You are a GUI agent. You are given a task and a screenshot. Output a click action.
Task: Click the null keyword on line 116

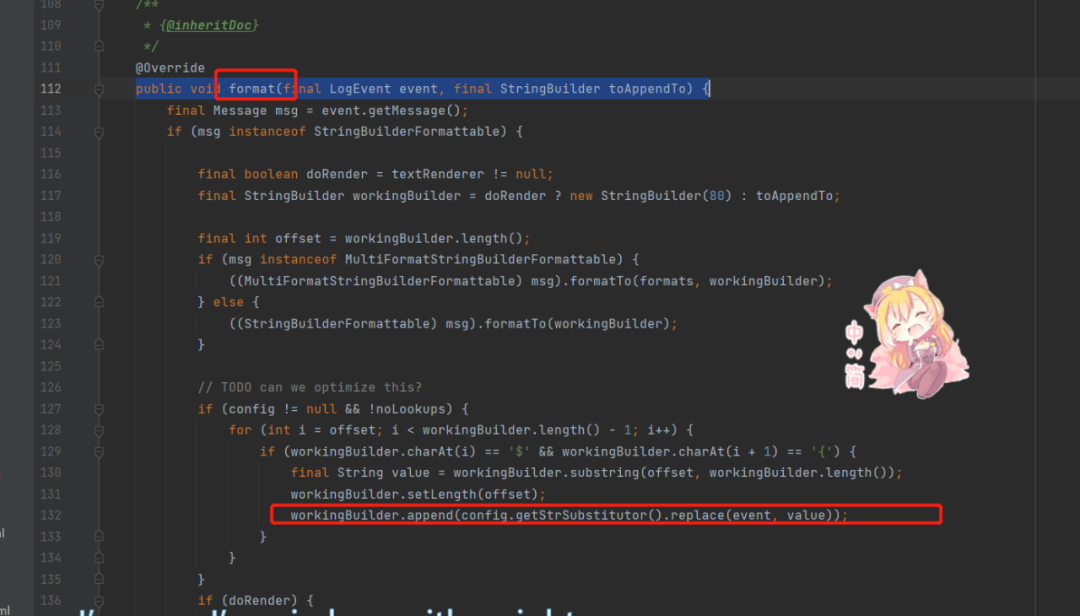pos(530,174)
